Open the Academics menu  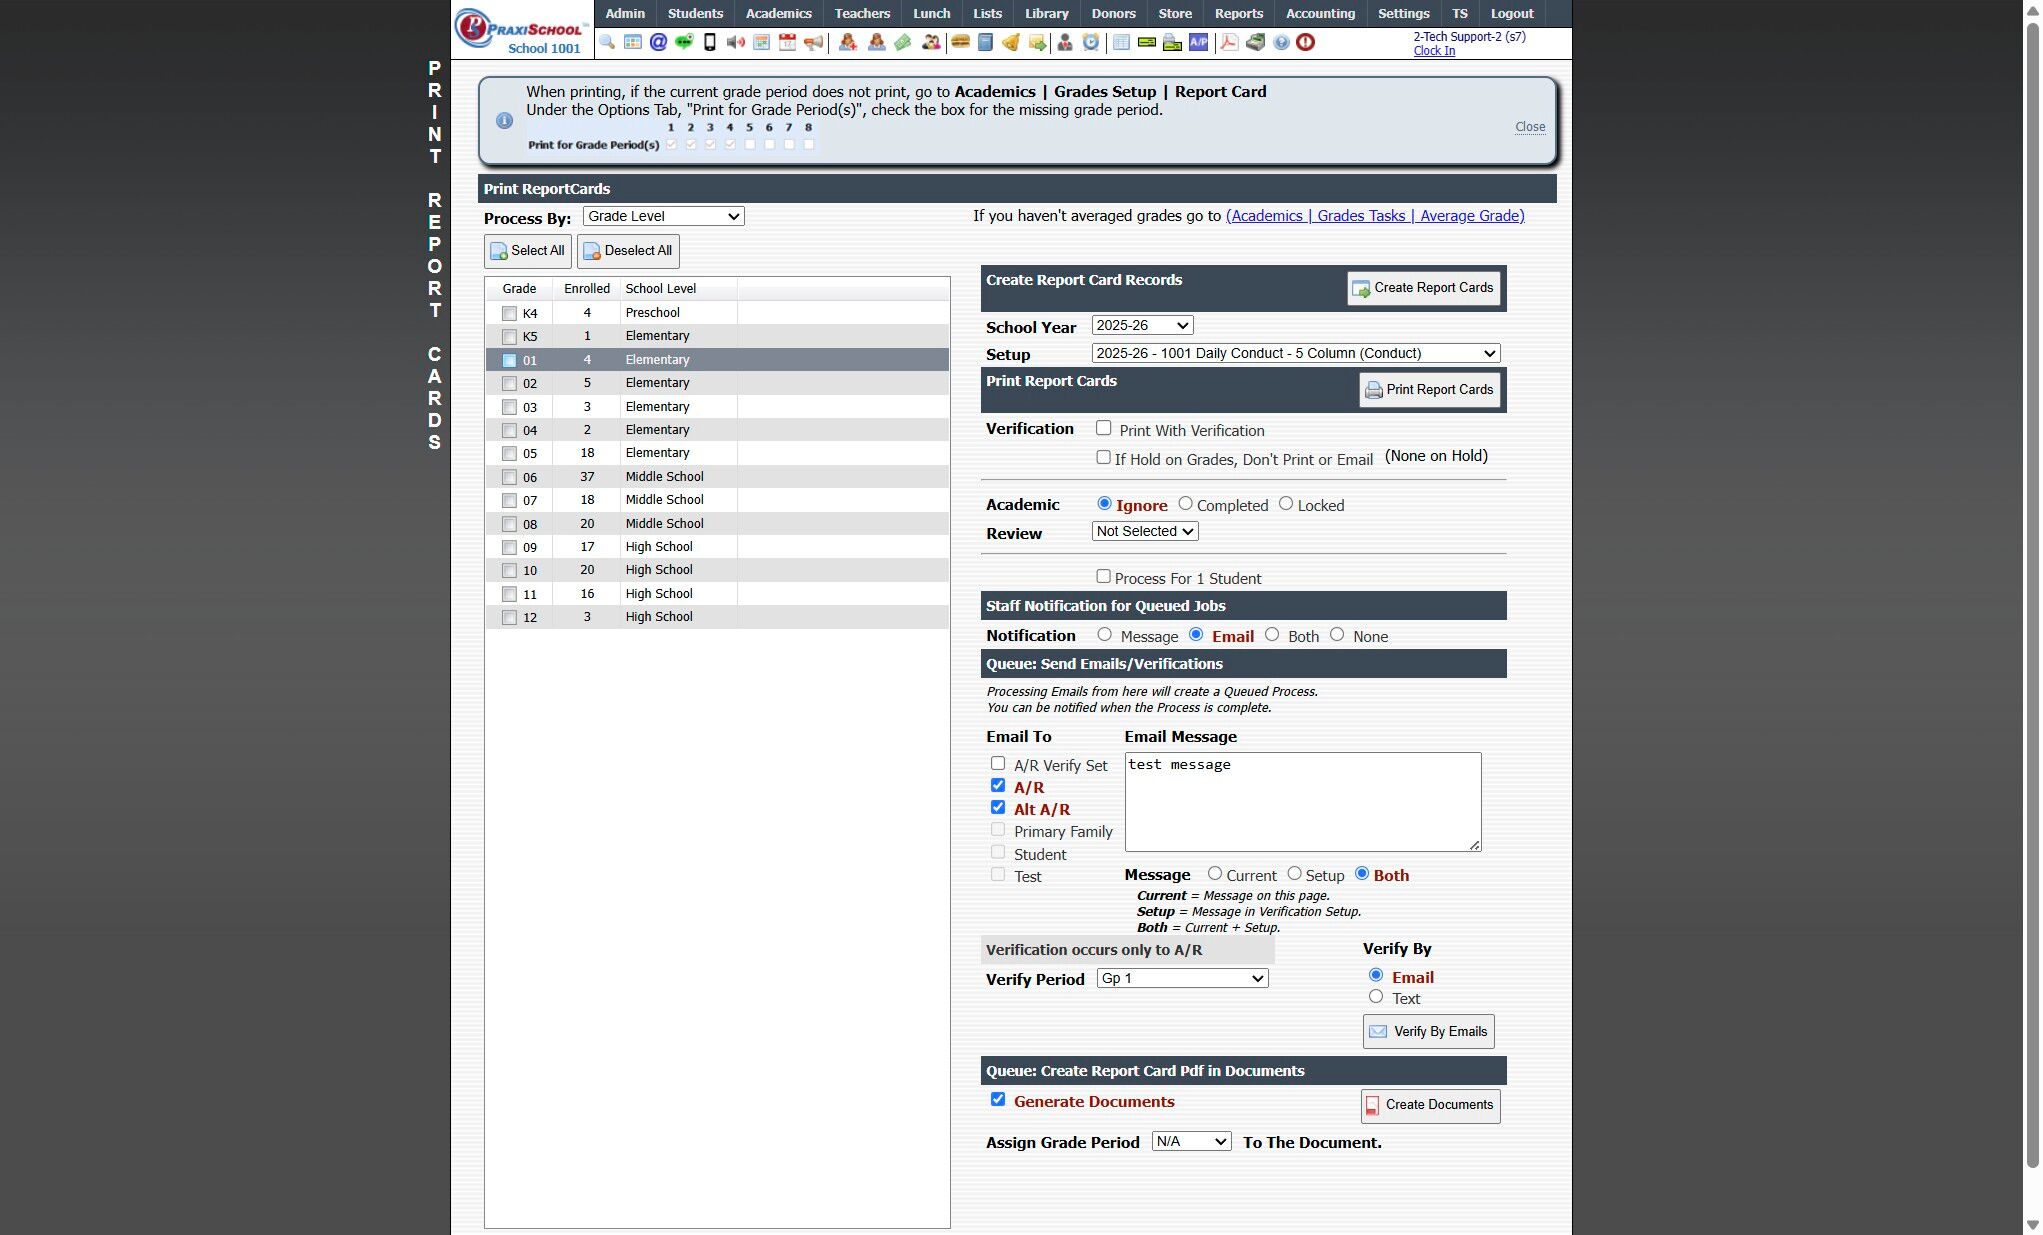pyautogui.click(x=778, y=13)
